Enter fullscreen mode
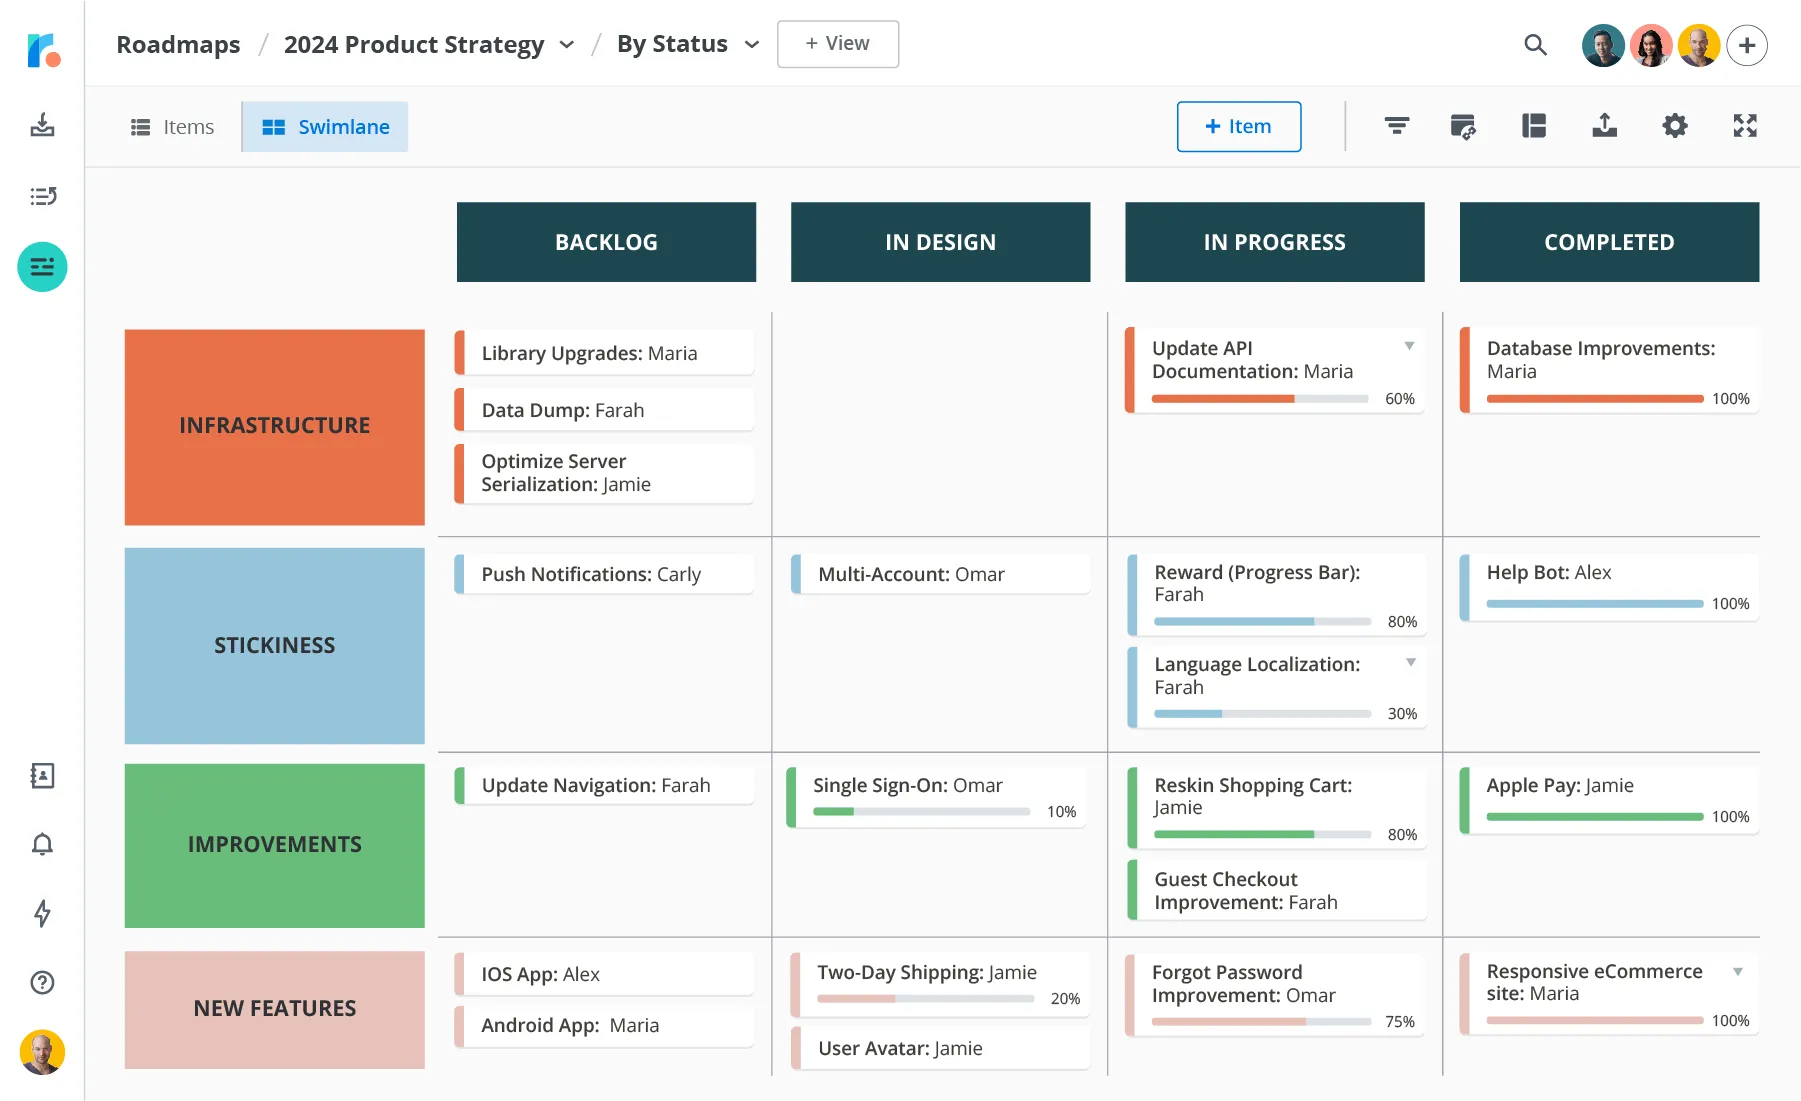The height and width of the screenshot is (1101, 1801). pyautogui.click(x=1745, y=126)
